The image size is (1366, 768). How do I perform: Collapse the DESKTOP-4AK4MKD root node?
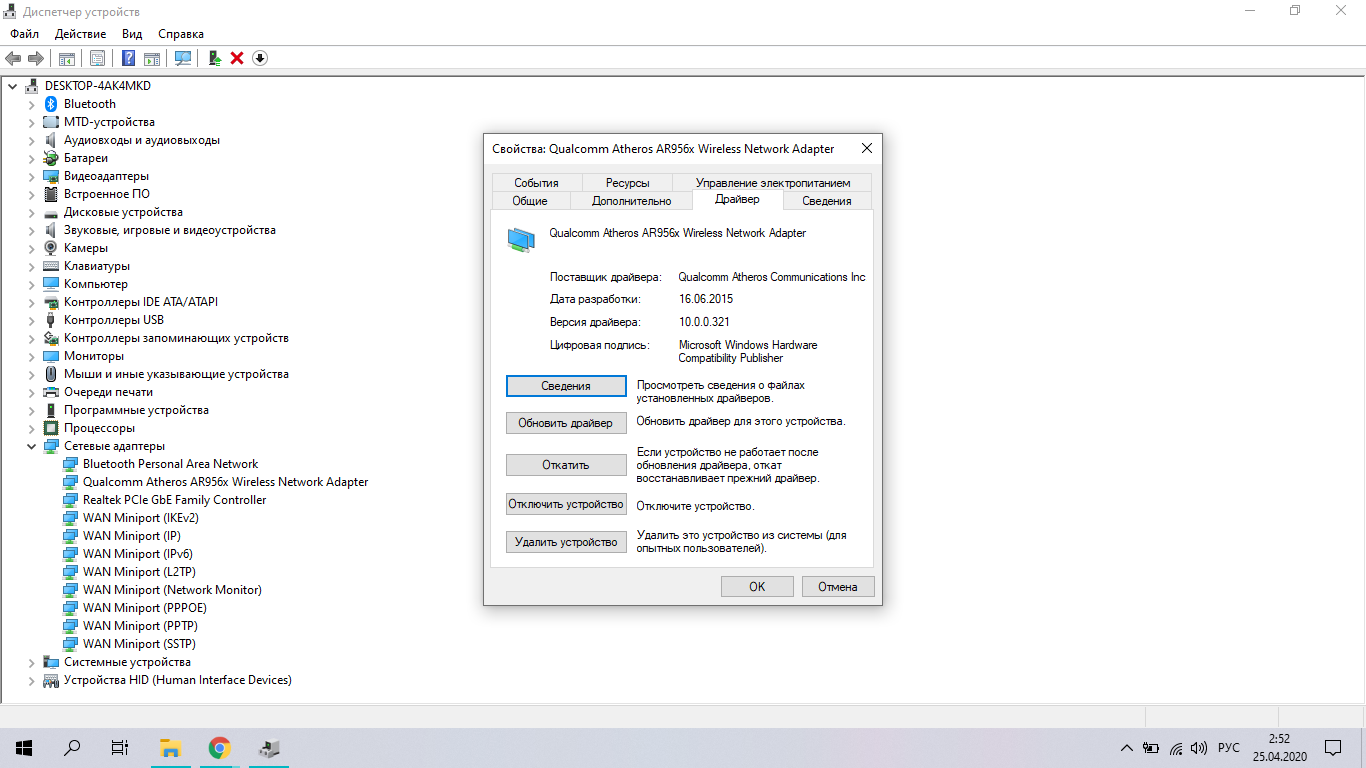click(x=12, y=86)
